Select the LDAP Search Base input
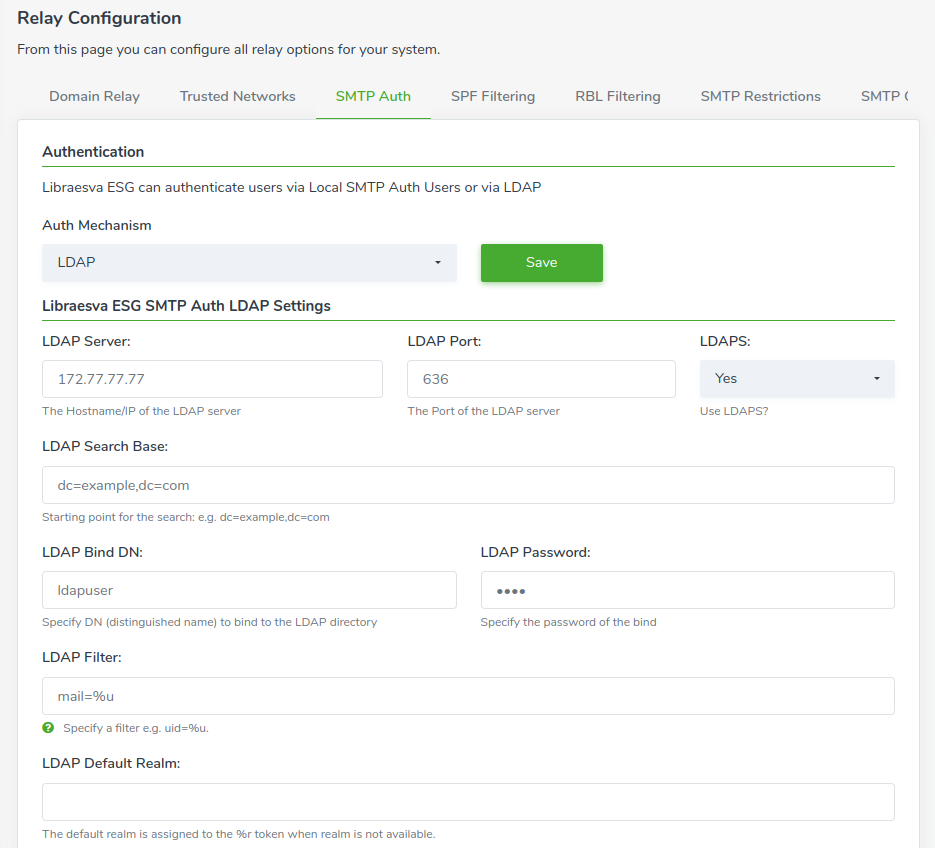 468,485
